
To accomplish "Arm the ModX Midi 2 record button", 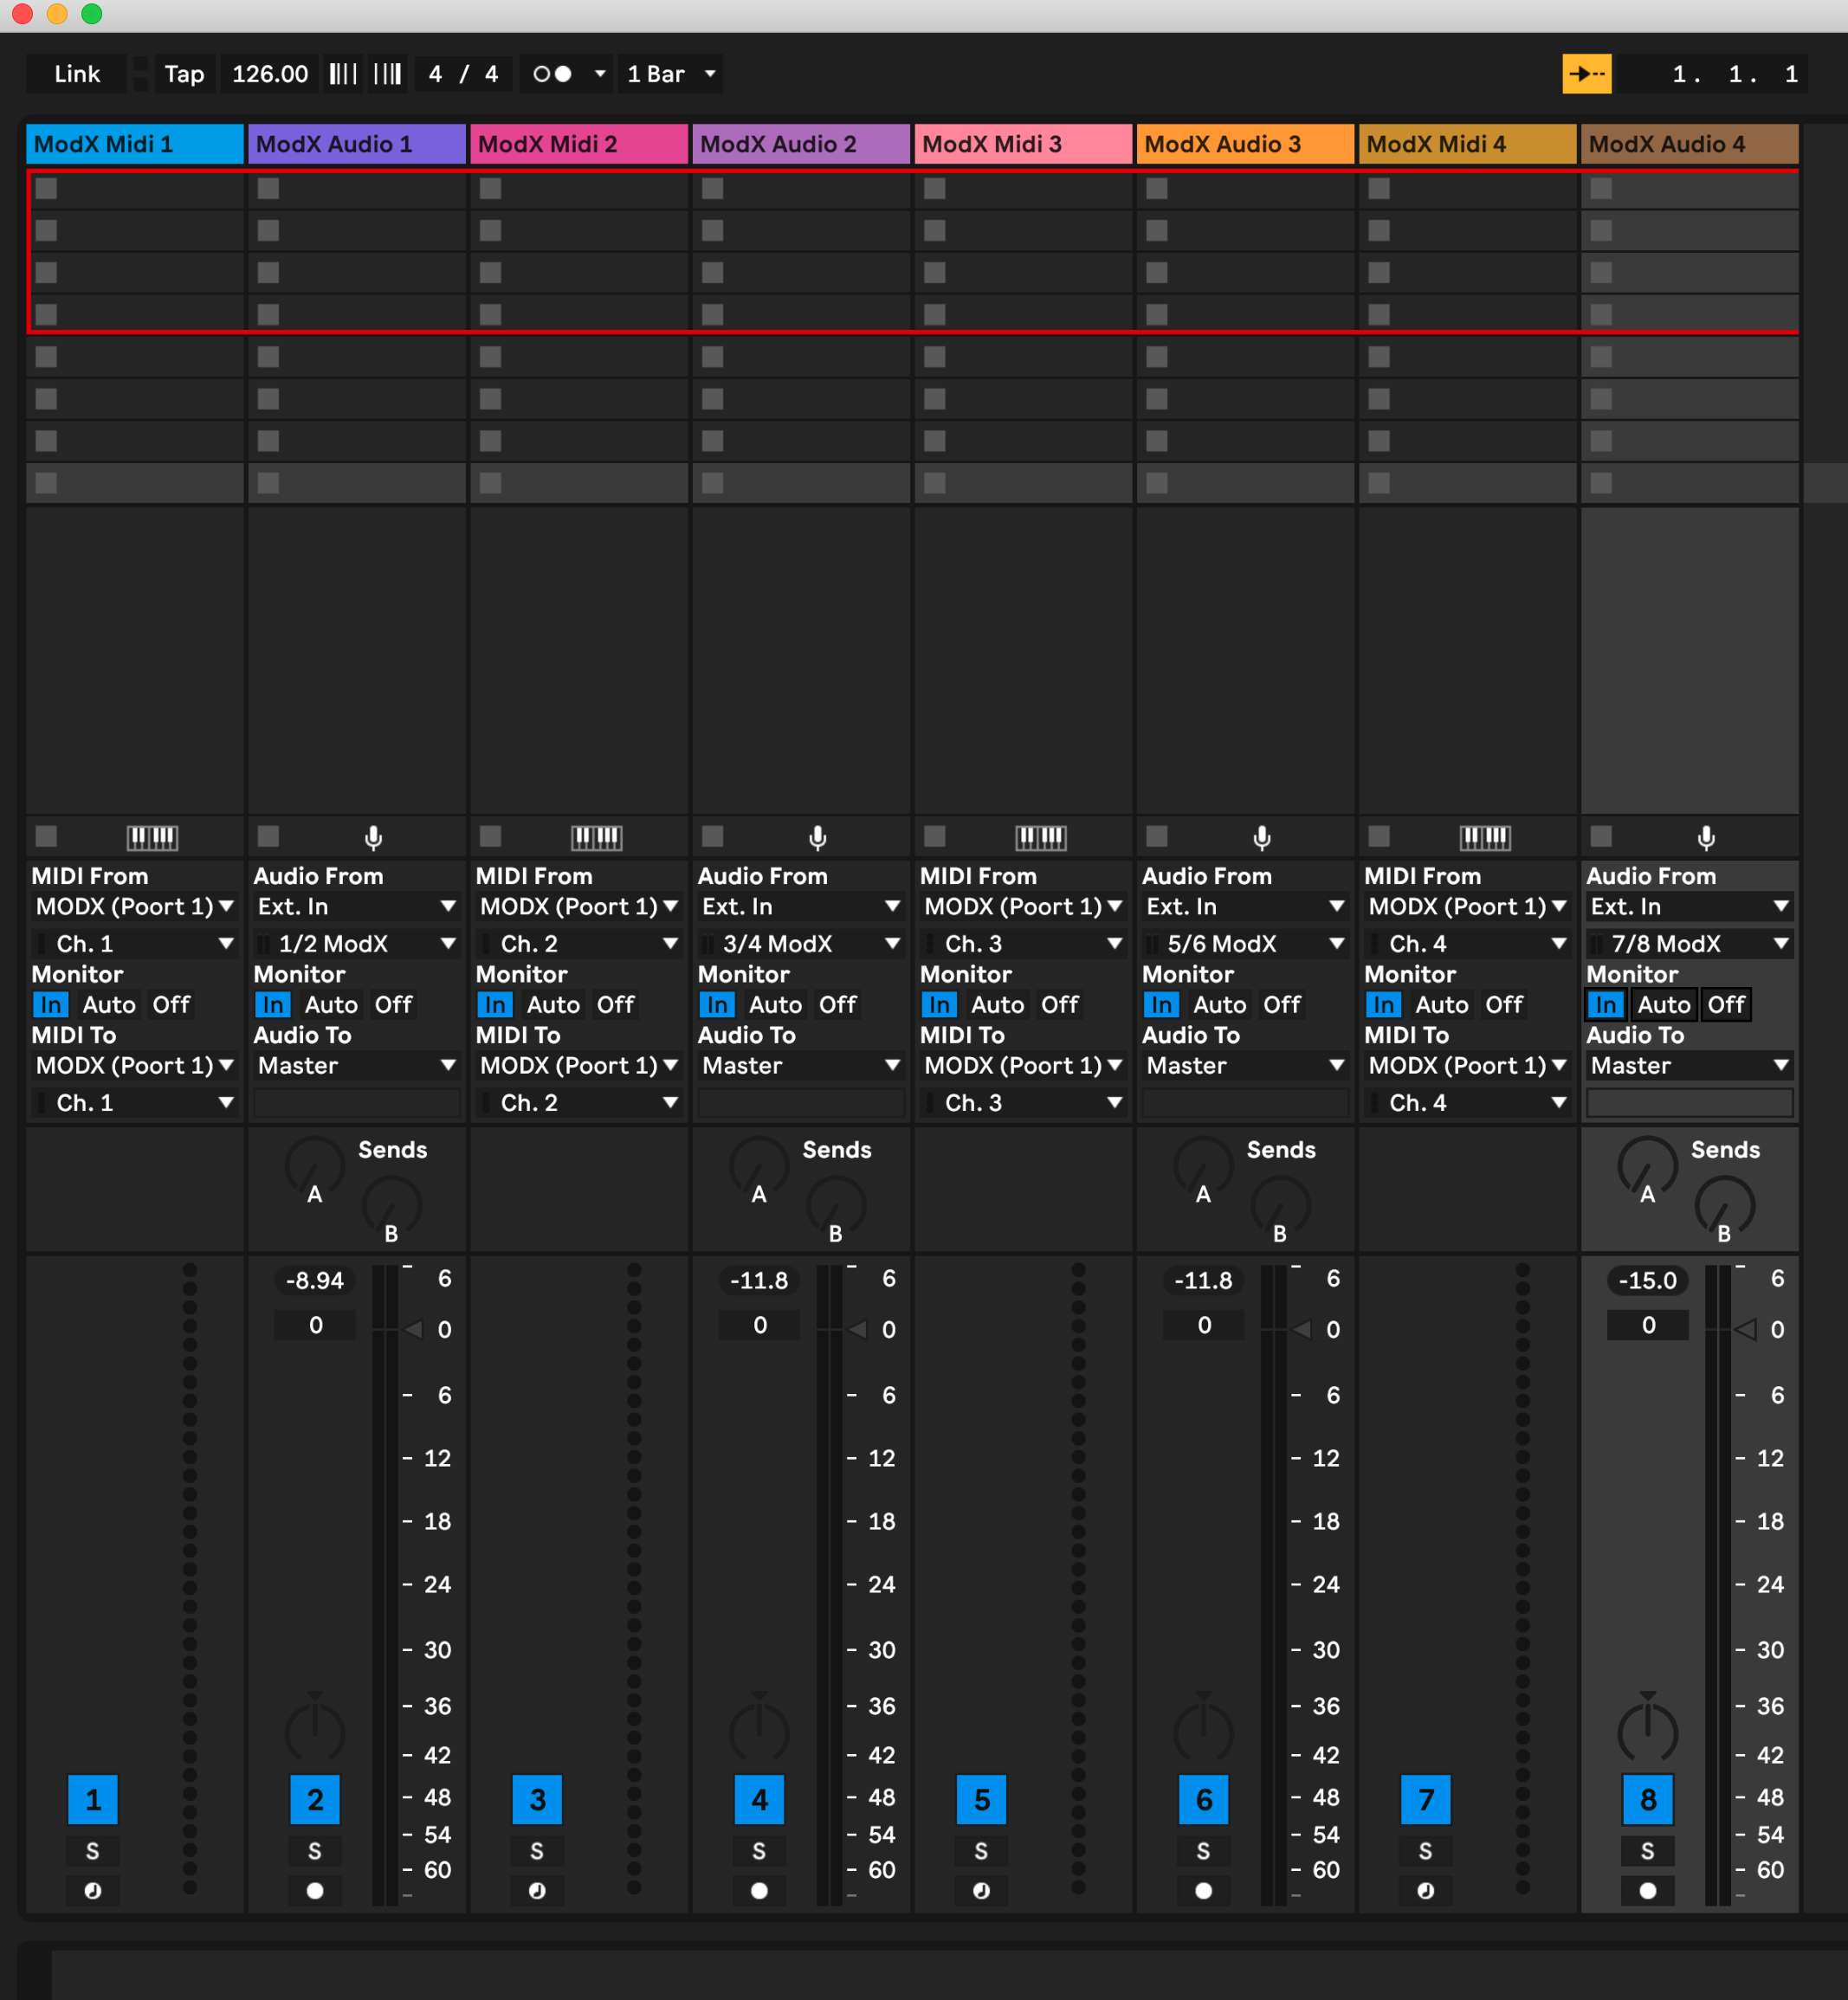I will click(x=537, y=1890).
